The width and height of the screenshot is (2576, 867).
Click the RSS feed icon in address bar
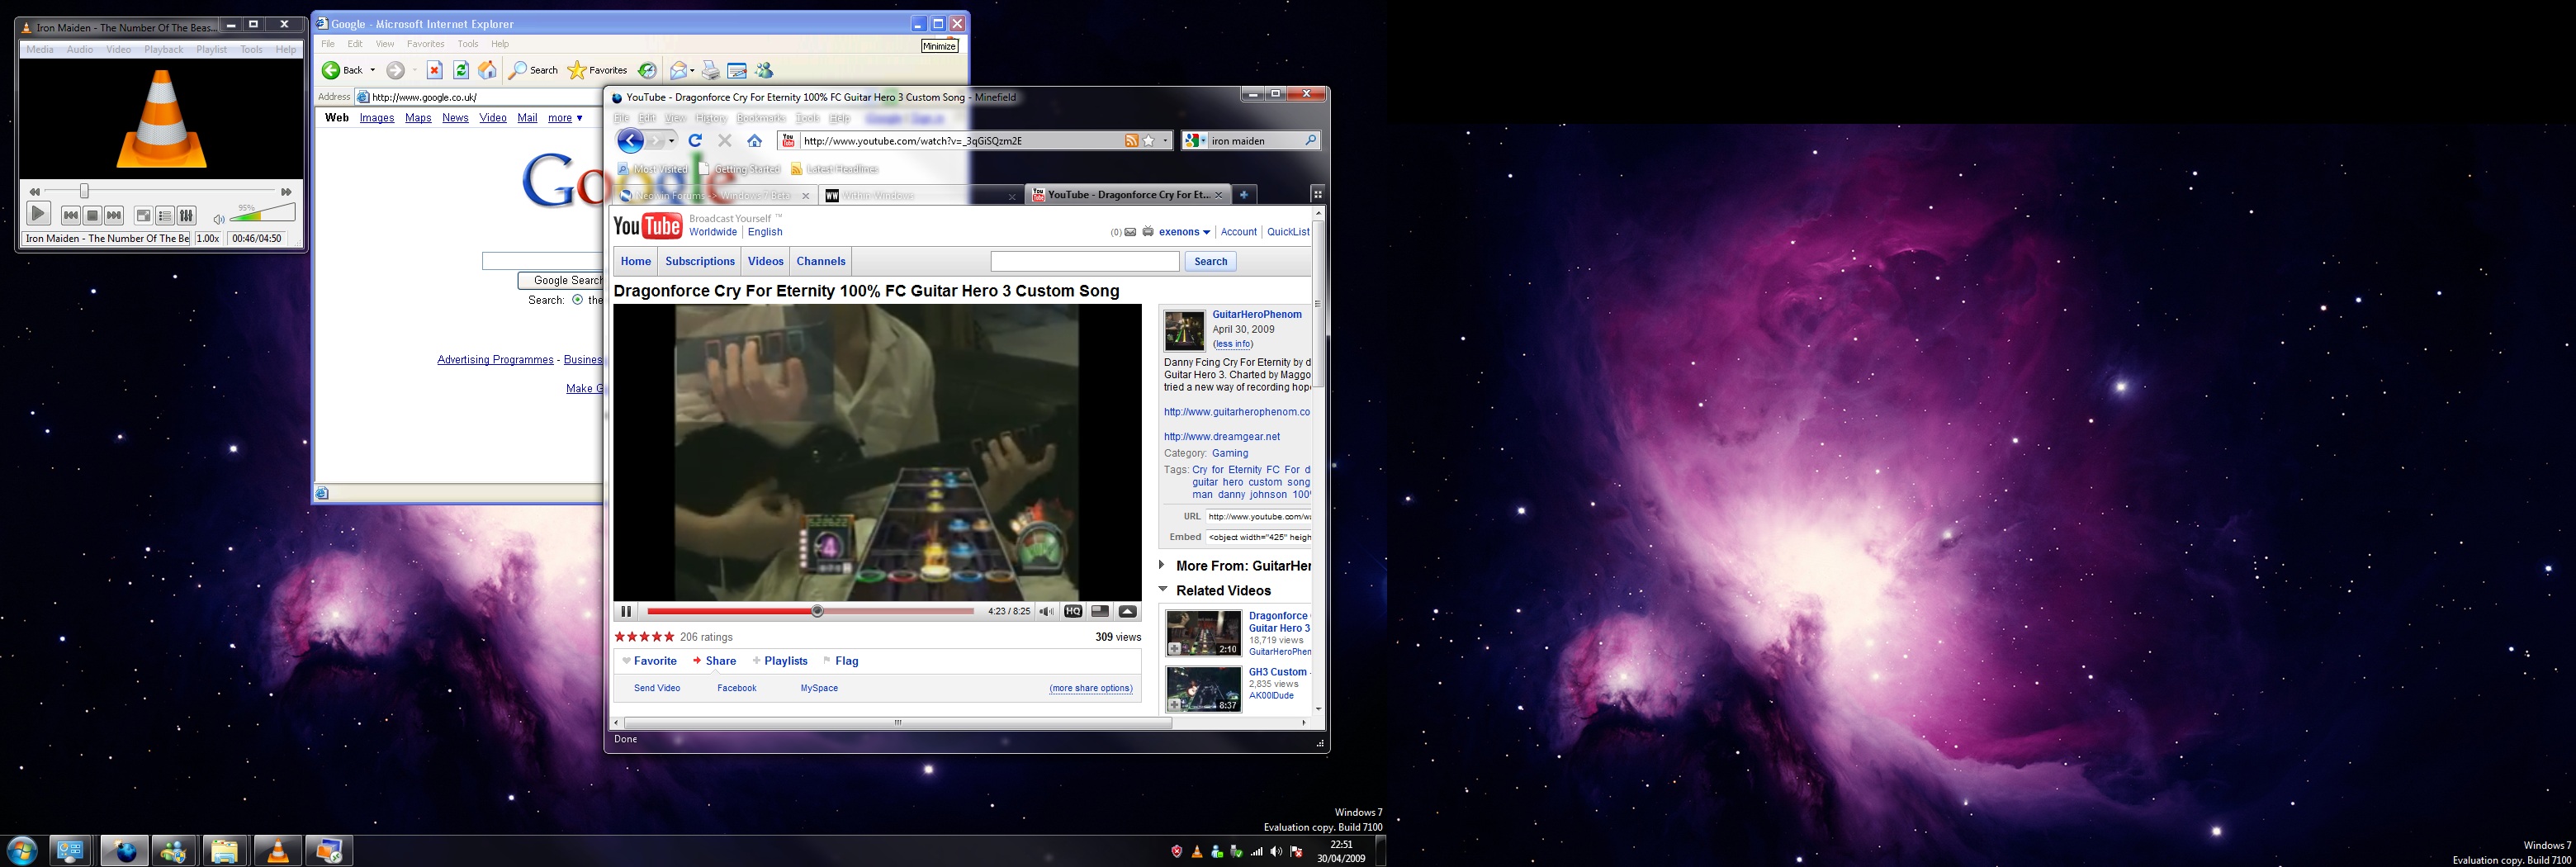[x=1131, y=141]
